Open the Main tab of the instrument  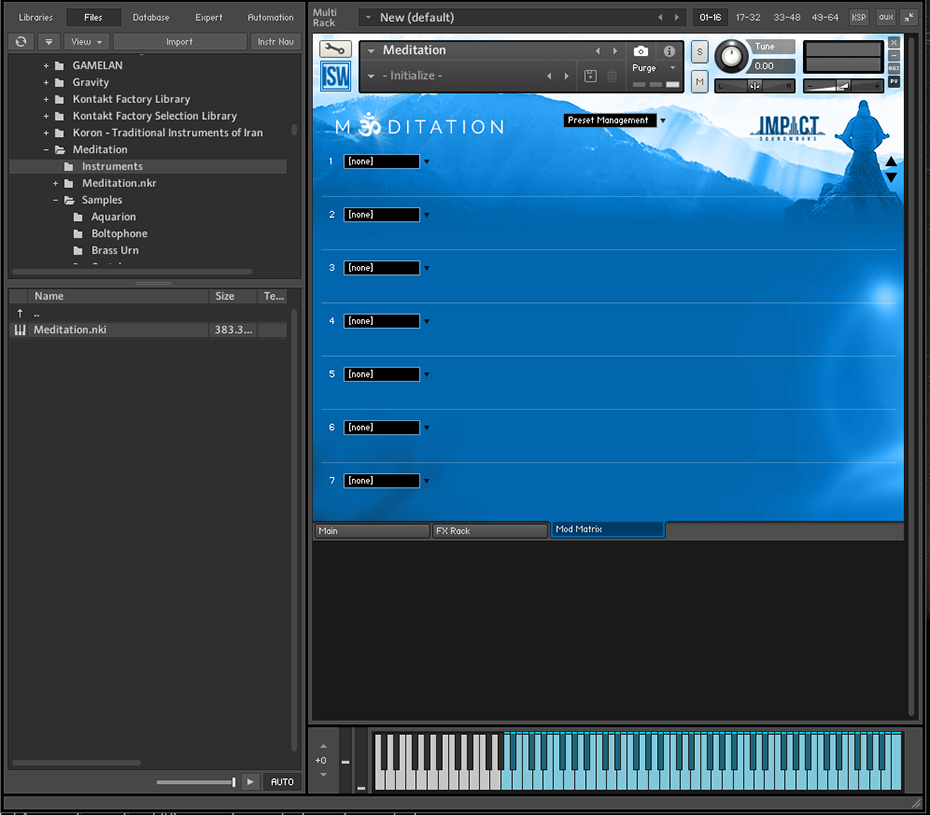click(x=371, y=531)
